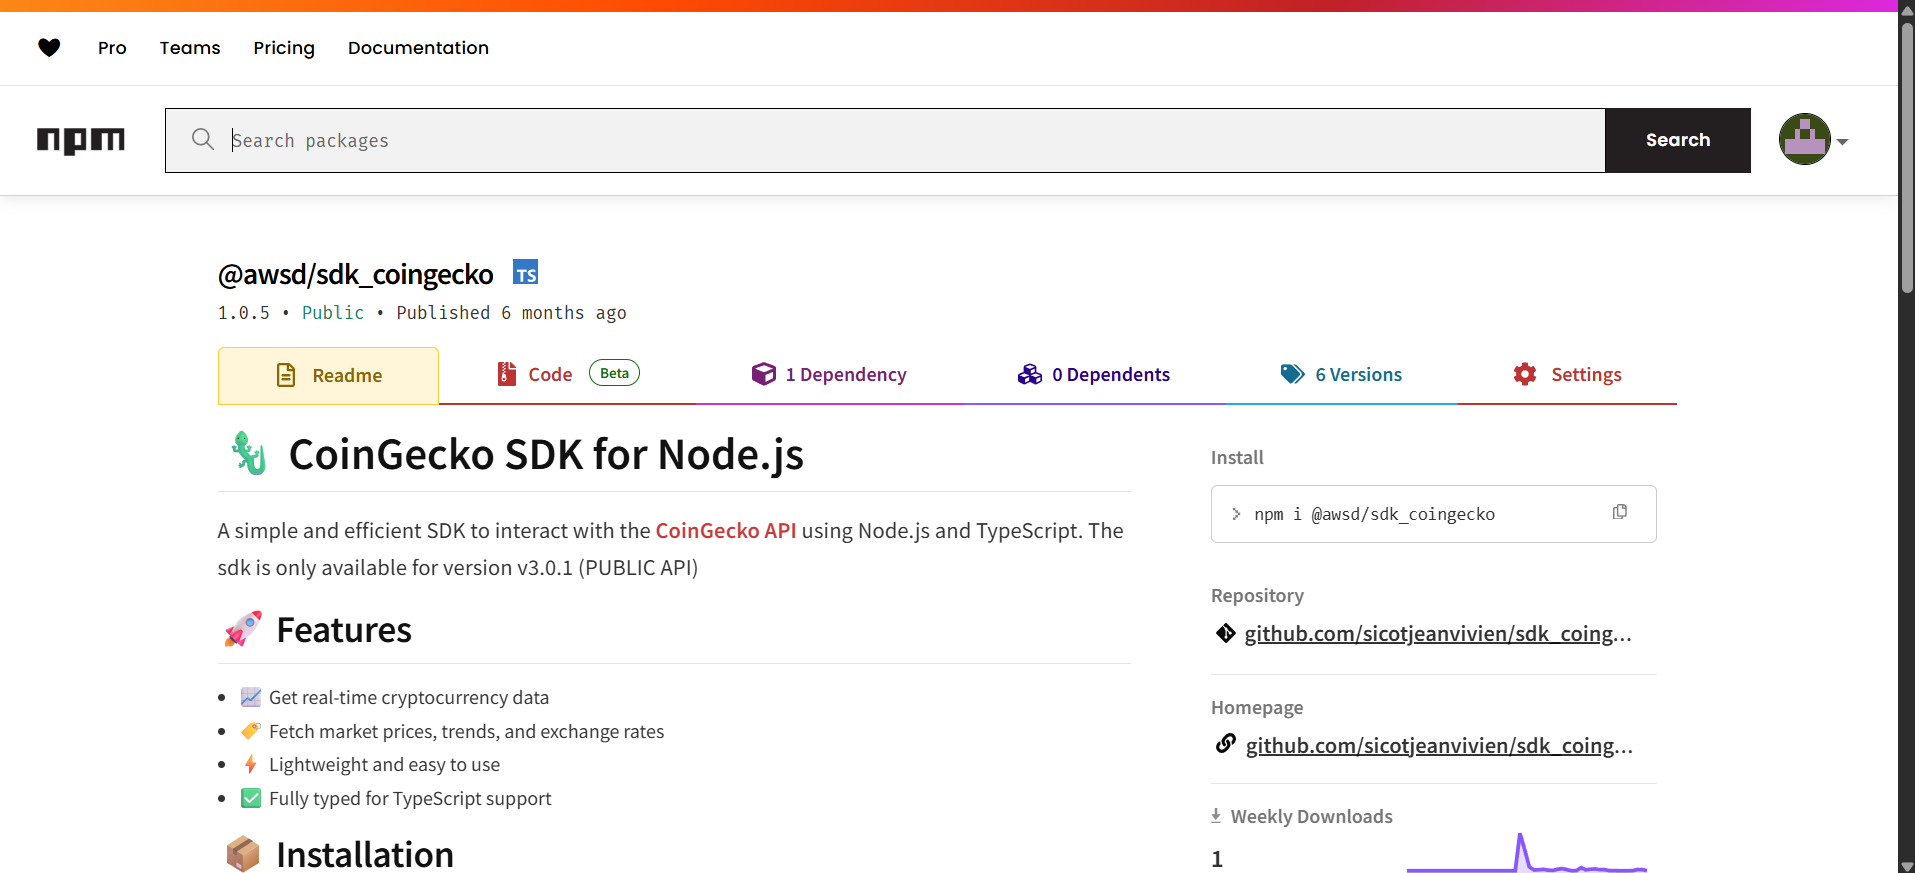Open the 0 Dependents tab
Image resolution: width=1915 pixels, height=873 pixels.
coord(1094,374)
